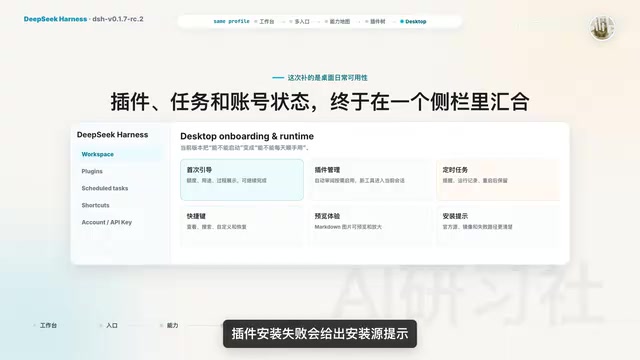This screenshot has width=640, height=360.
Task: Click the same profile label
Action: coord(231,21)
